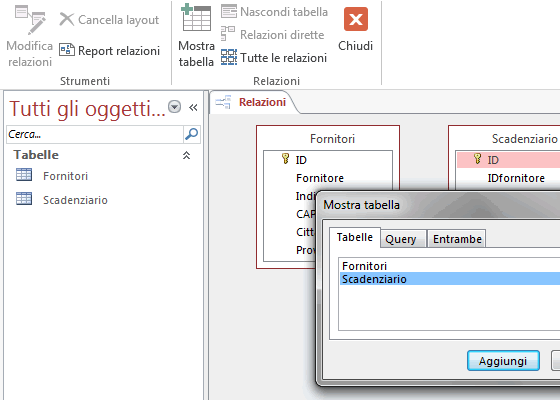Open Report relazioni
The image size is (560, 400).
click(x=109, y=50)
